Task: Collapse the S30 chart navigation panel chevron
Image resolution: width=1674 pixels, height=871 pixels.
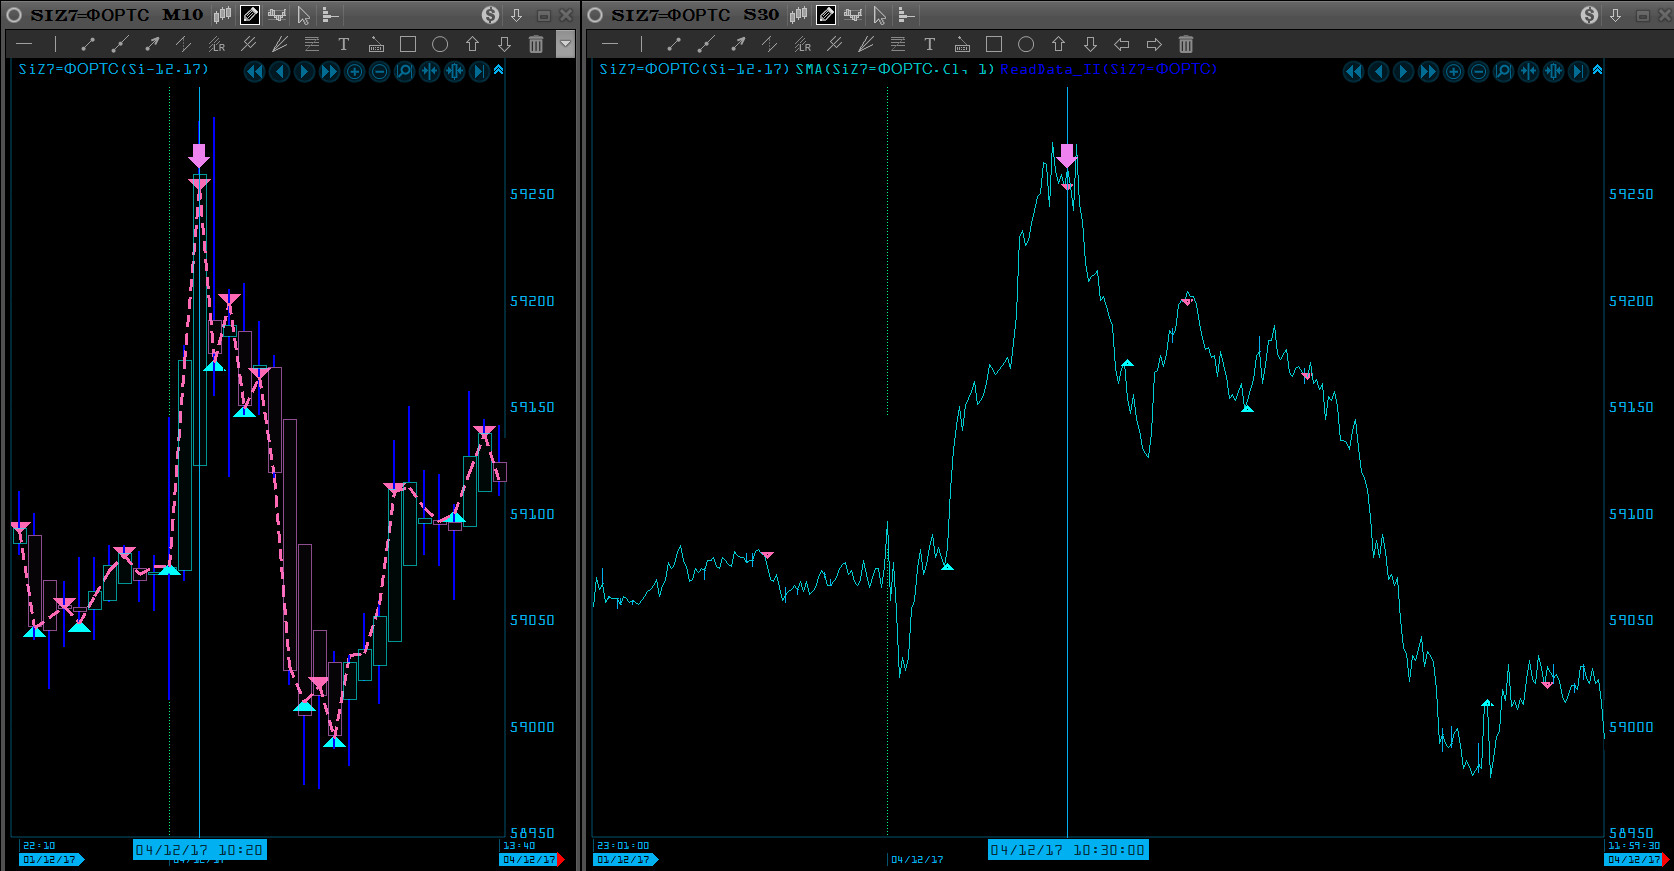Action: click(1597, 70)
